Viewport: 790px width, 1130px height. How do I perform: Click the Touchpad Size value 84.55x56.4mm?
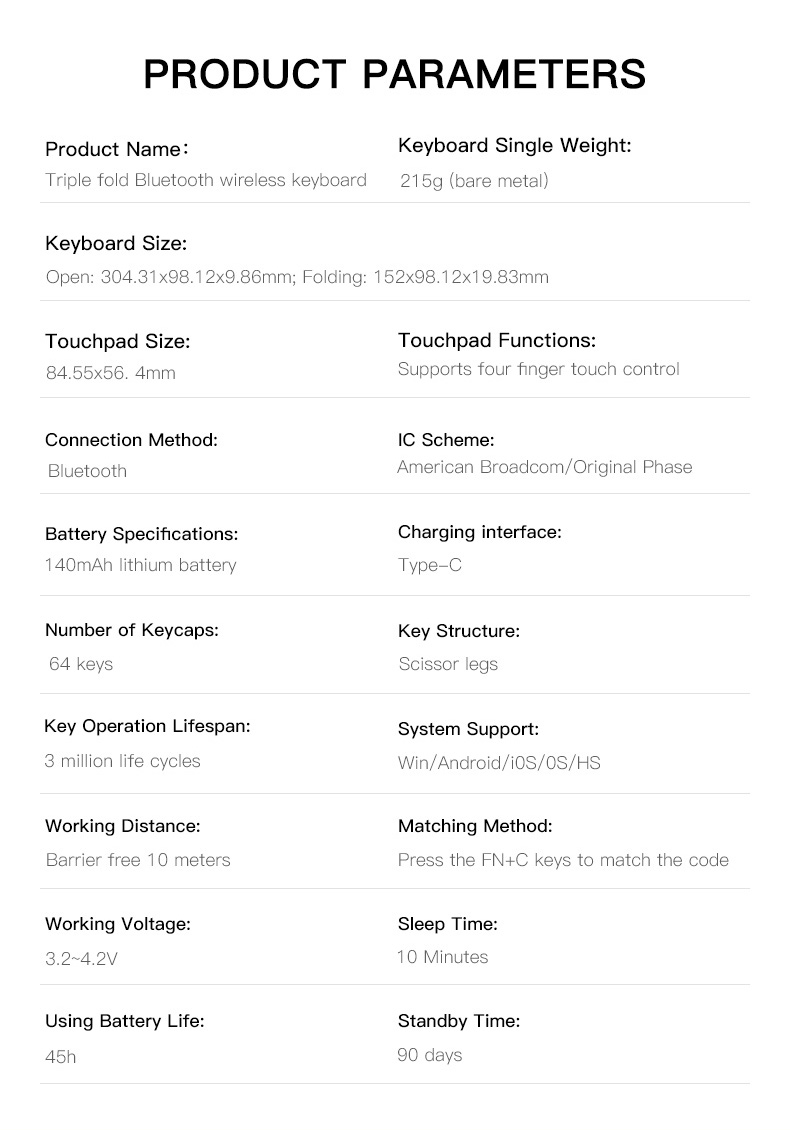110,373
